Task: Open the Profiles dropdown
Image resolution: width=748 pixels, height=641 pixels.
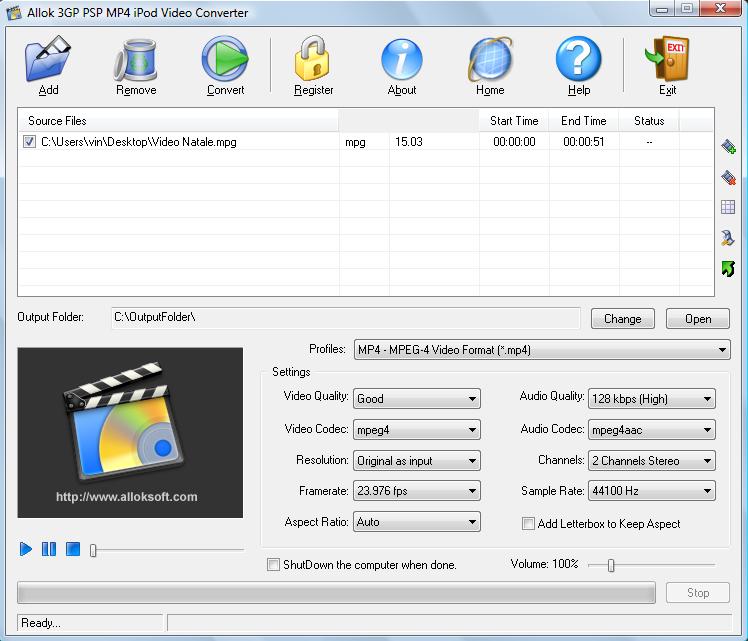Action: tap(542, 350)
